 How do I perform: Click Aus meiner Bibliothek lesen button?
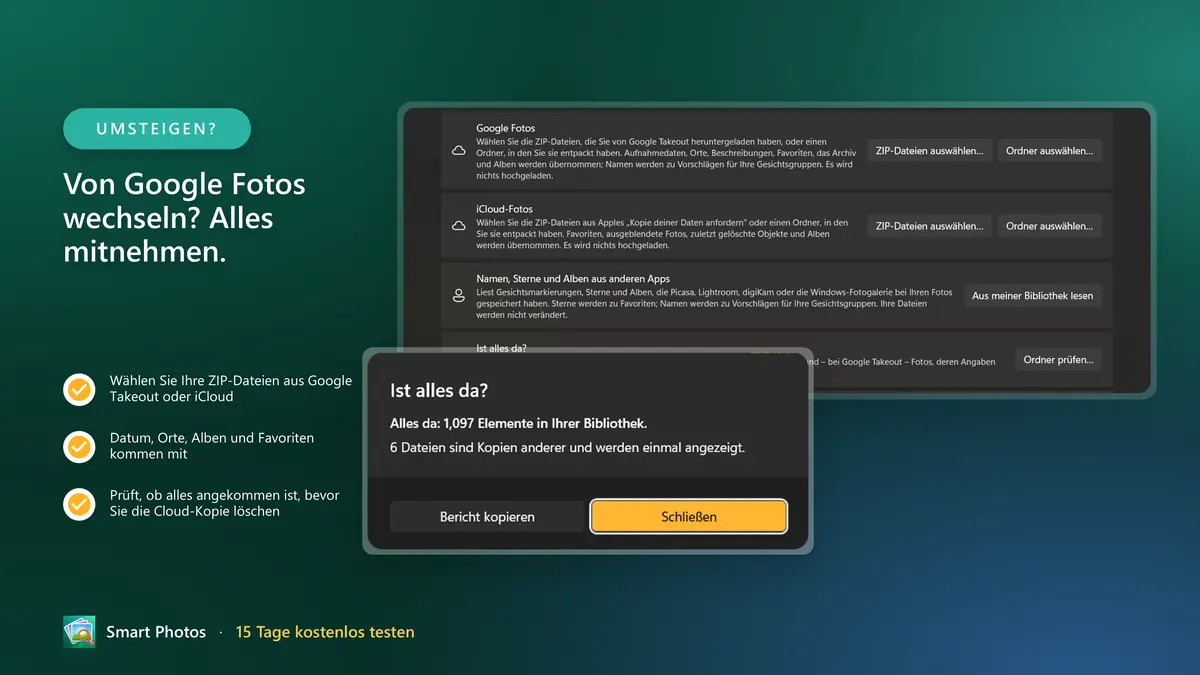[x=1032, y=296]
